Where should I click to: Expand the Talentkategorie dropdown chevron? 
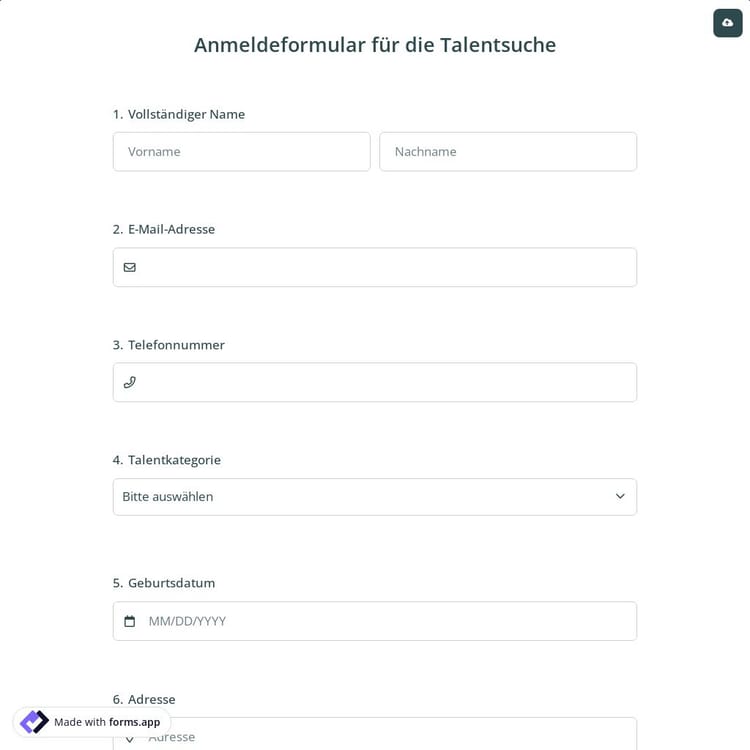[x=620, y=497]
